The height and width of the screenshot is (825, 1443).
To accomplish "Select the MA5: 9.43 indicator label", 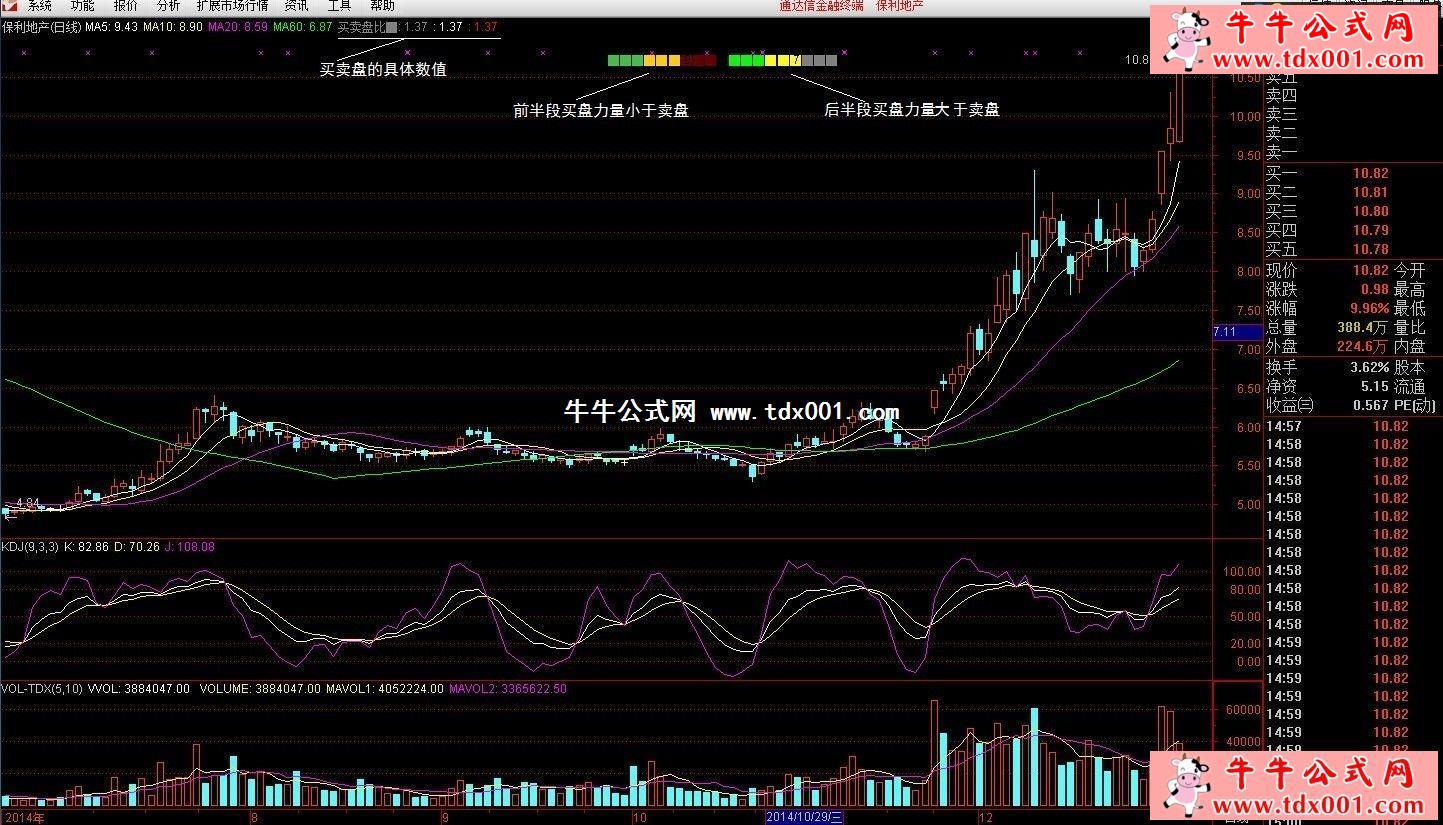I will coord(111,27).
